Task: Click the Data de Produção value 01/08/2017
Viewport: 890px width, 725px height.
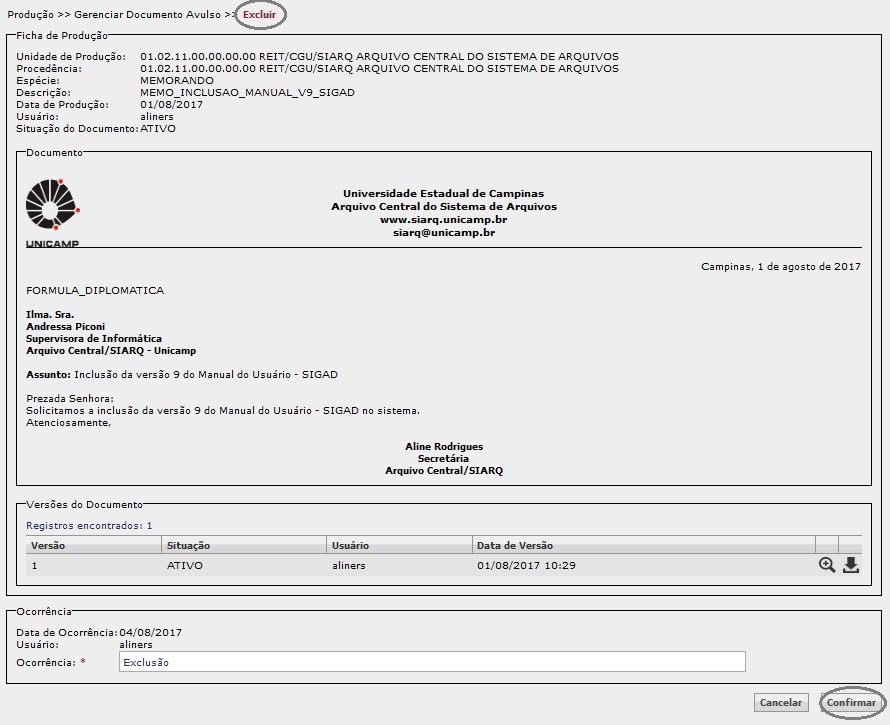Action: pyautogui.click(x=171, y=104)
